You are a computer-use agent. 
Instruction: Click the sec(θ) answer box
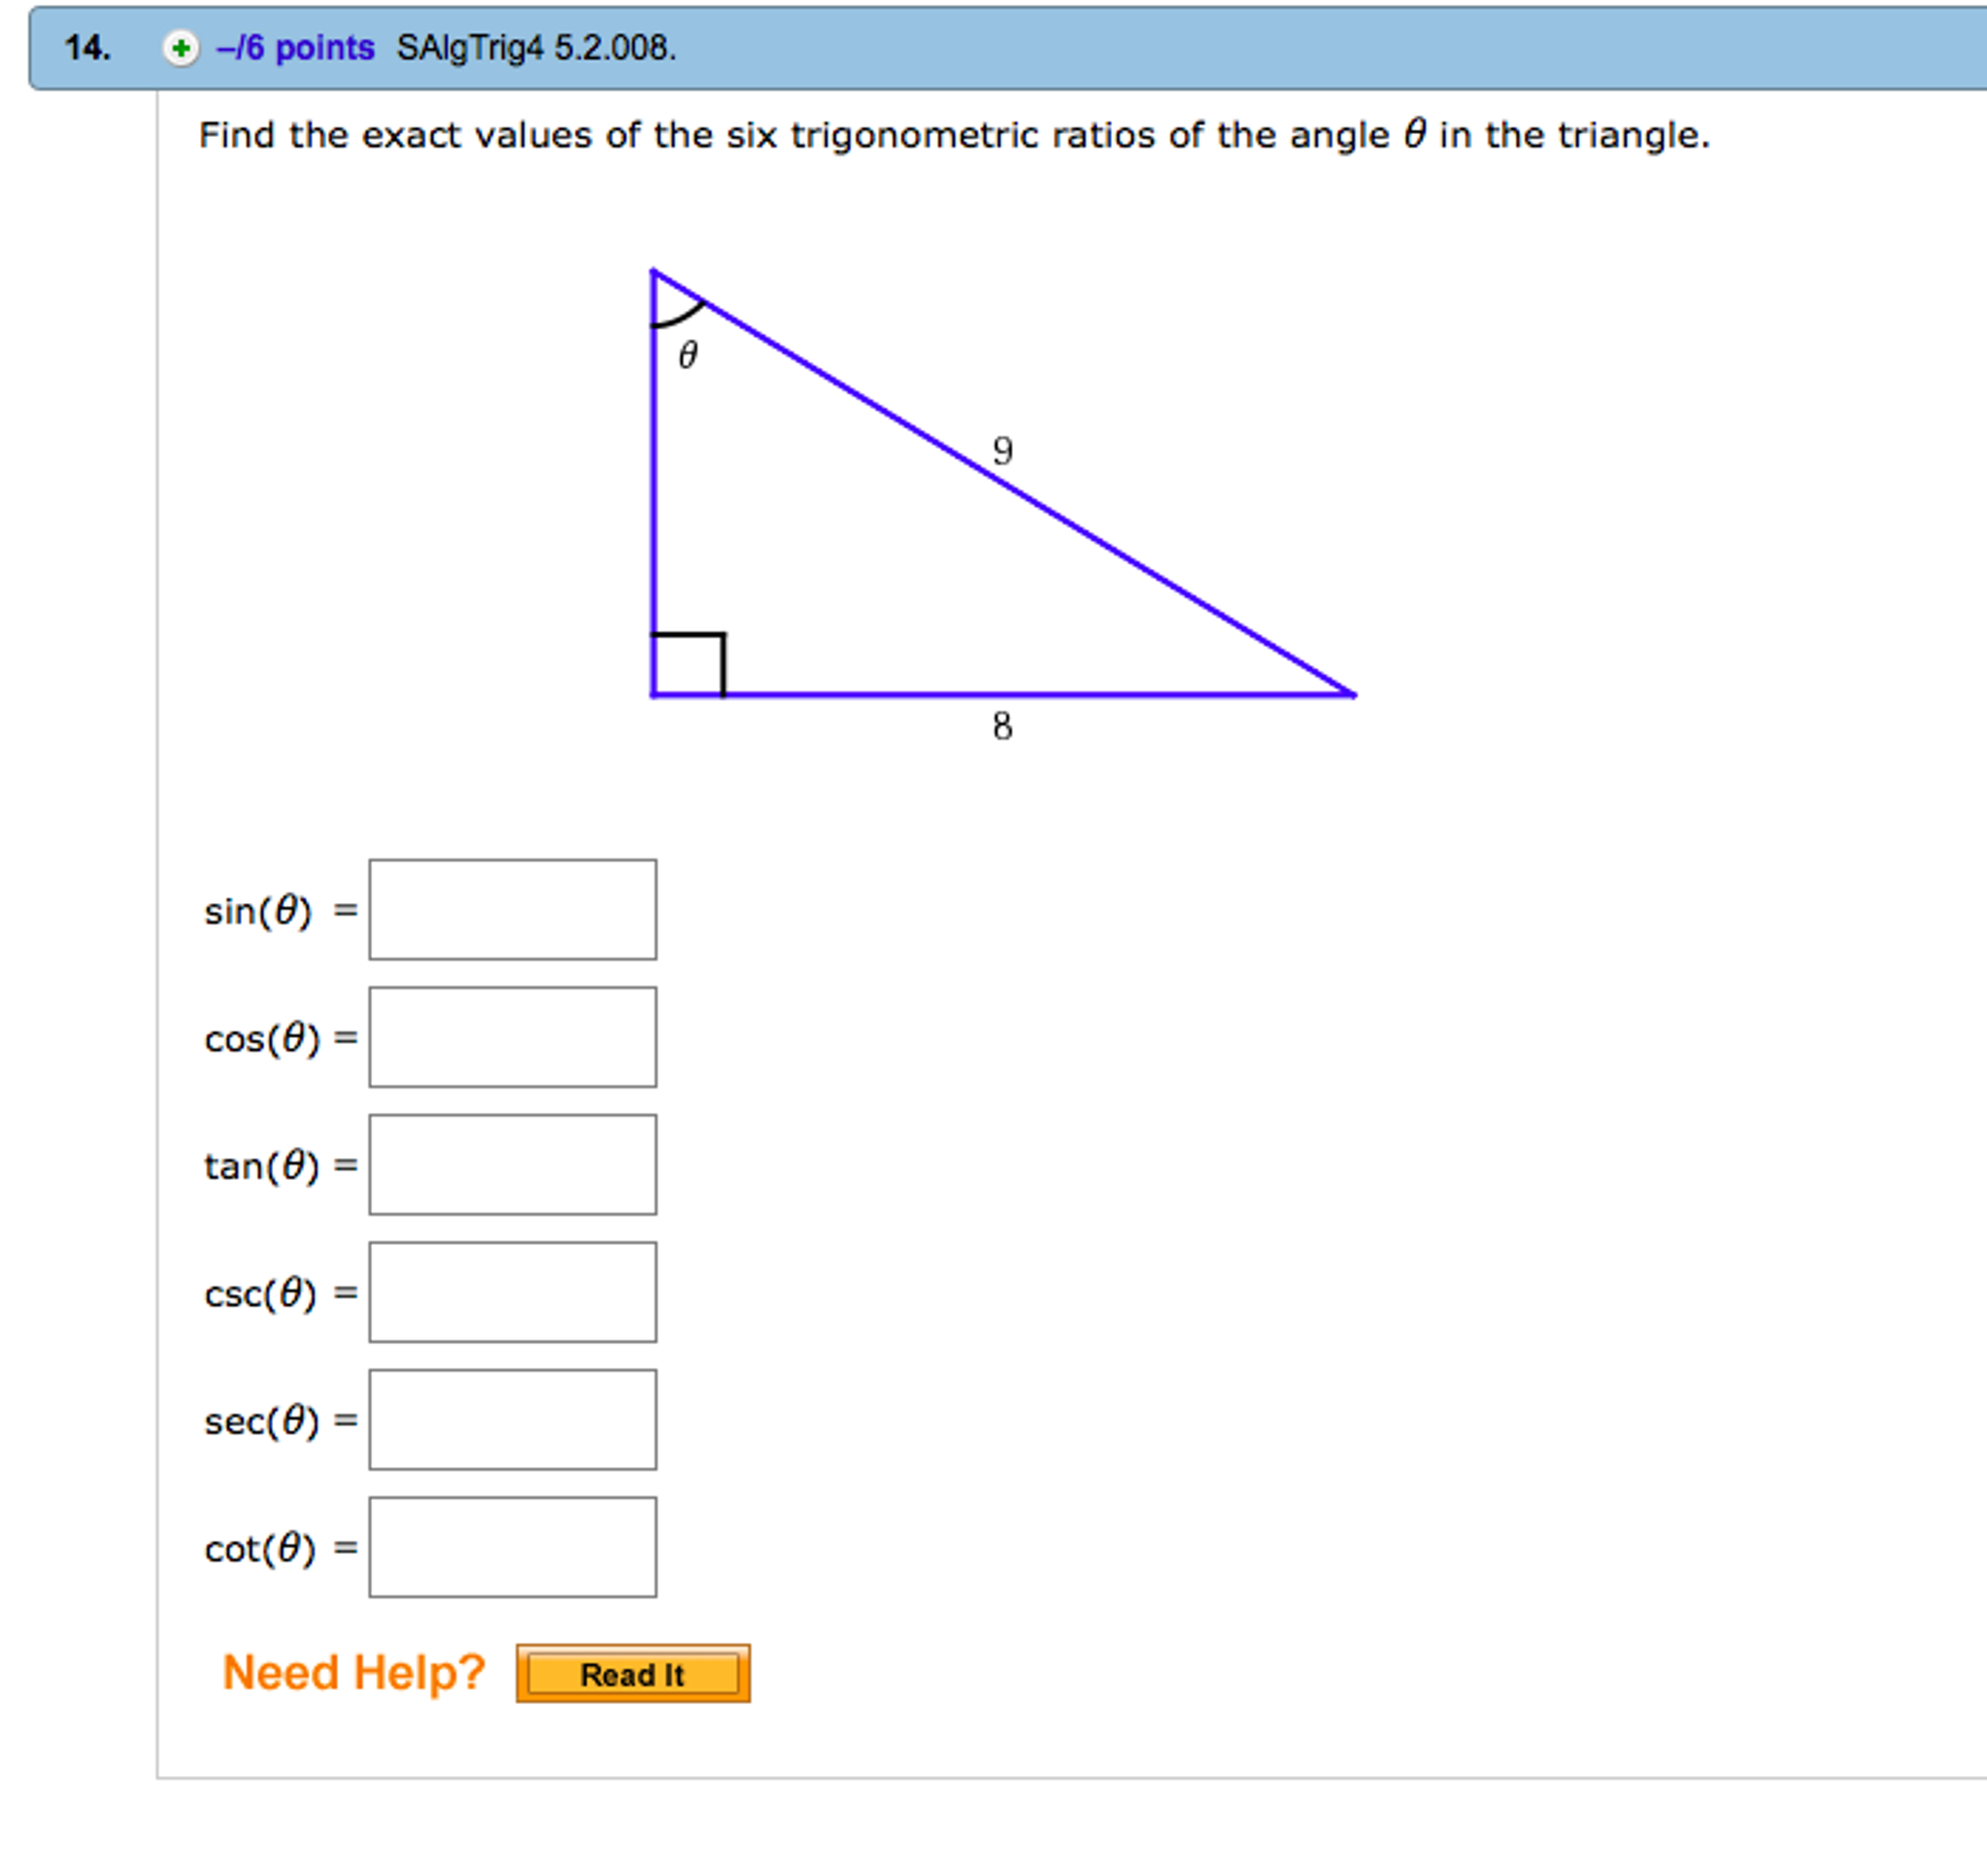pos(513,1419)
